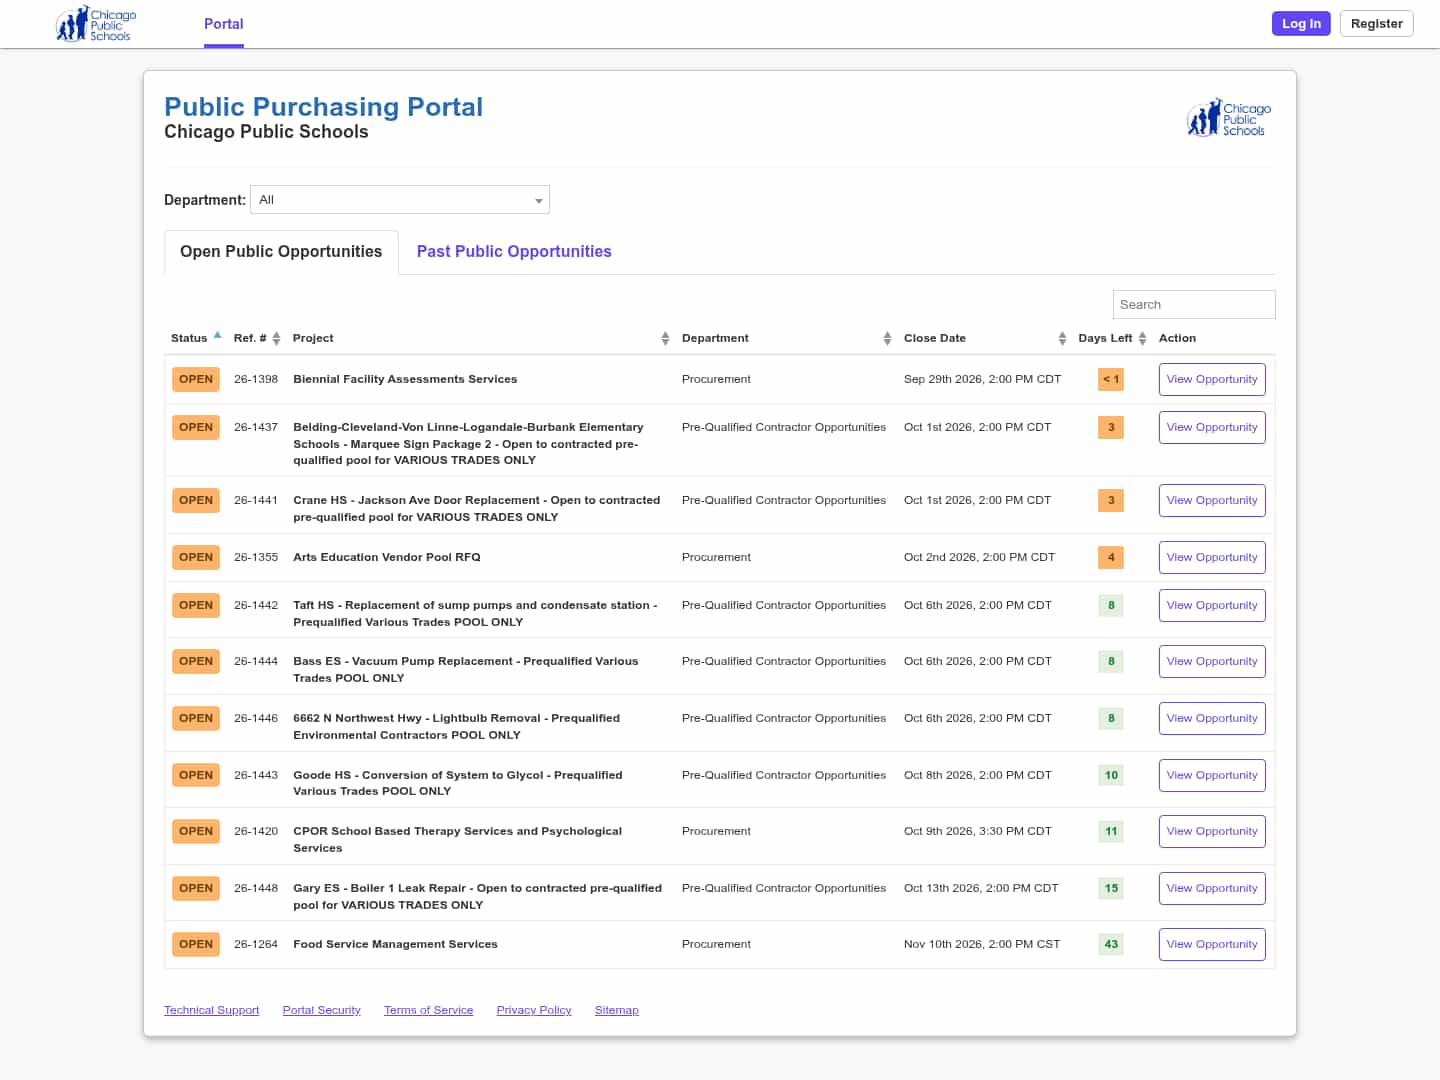View Opportunity for CPOR School Based Therapy
This screenshot has width=1440, height=1080.
tap(1212, 832)
